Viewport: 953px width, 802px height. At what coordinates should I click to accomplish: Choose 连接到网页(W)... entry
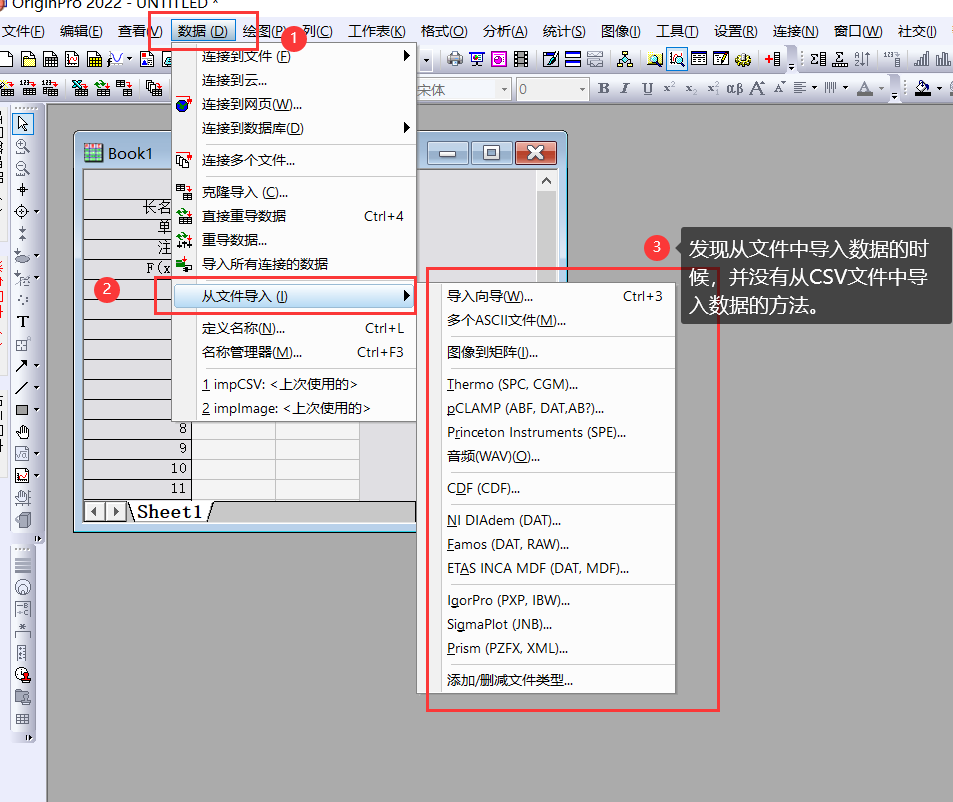294,105
